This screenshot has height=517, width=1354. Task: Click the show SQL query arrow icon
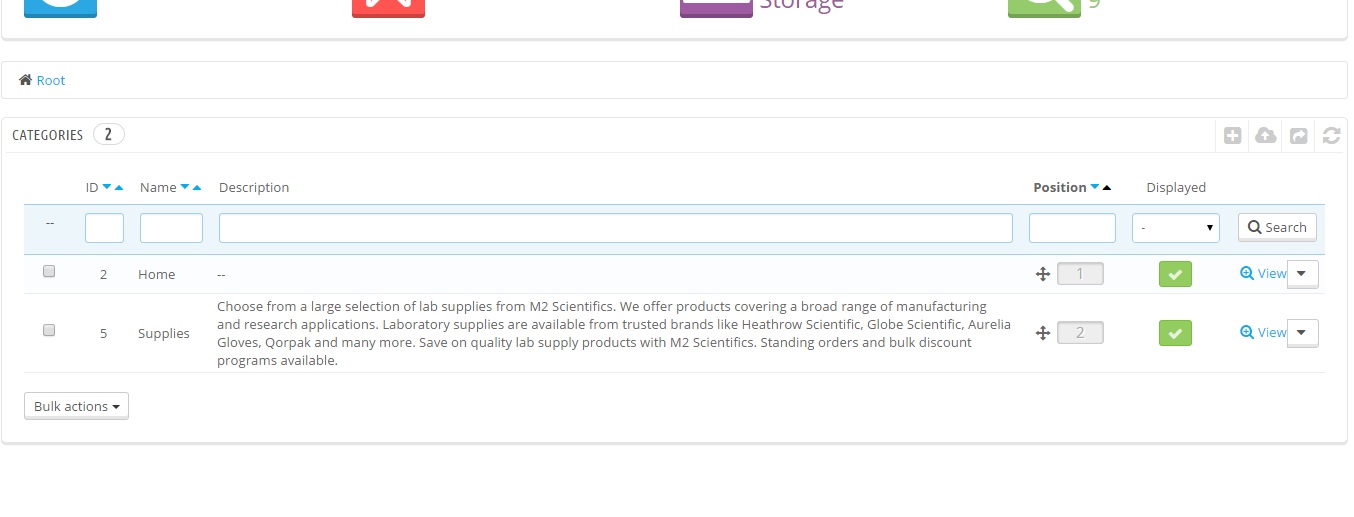click(x=1298, y=135)
